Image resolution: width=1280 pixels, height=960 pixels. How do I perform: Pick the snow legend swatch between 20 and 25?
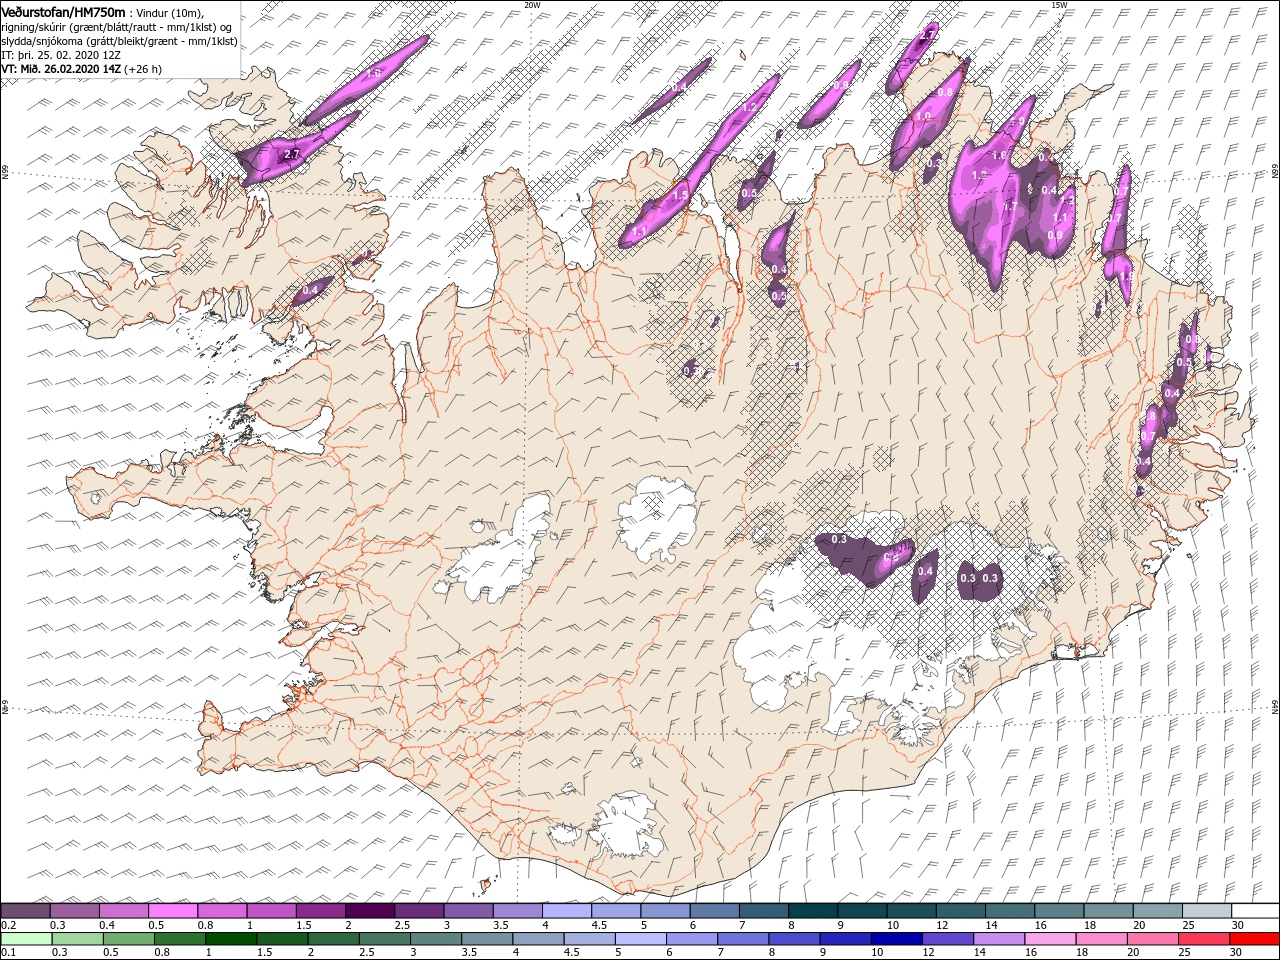[1157, 911]
